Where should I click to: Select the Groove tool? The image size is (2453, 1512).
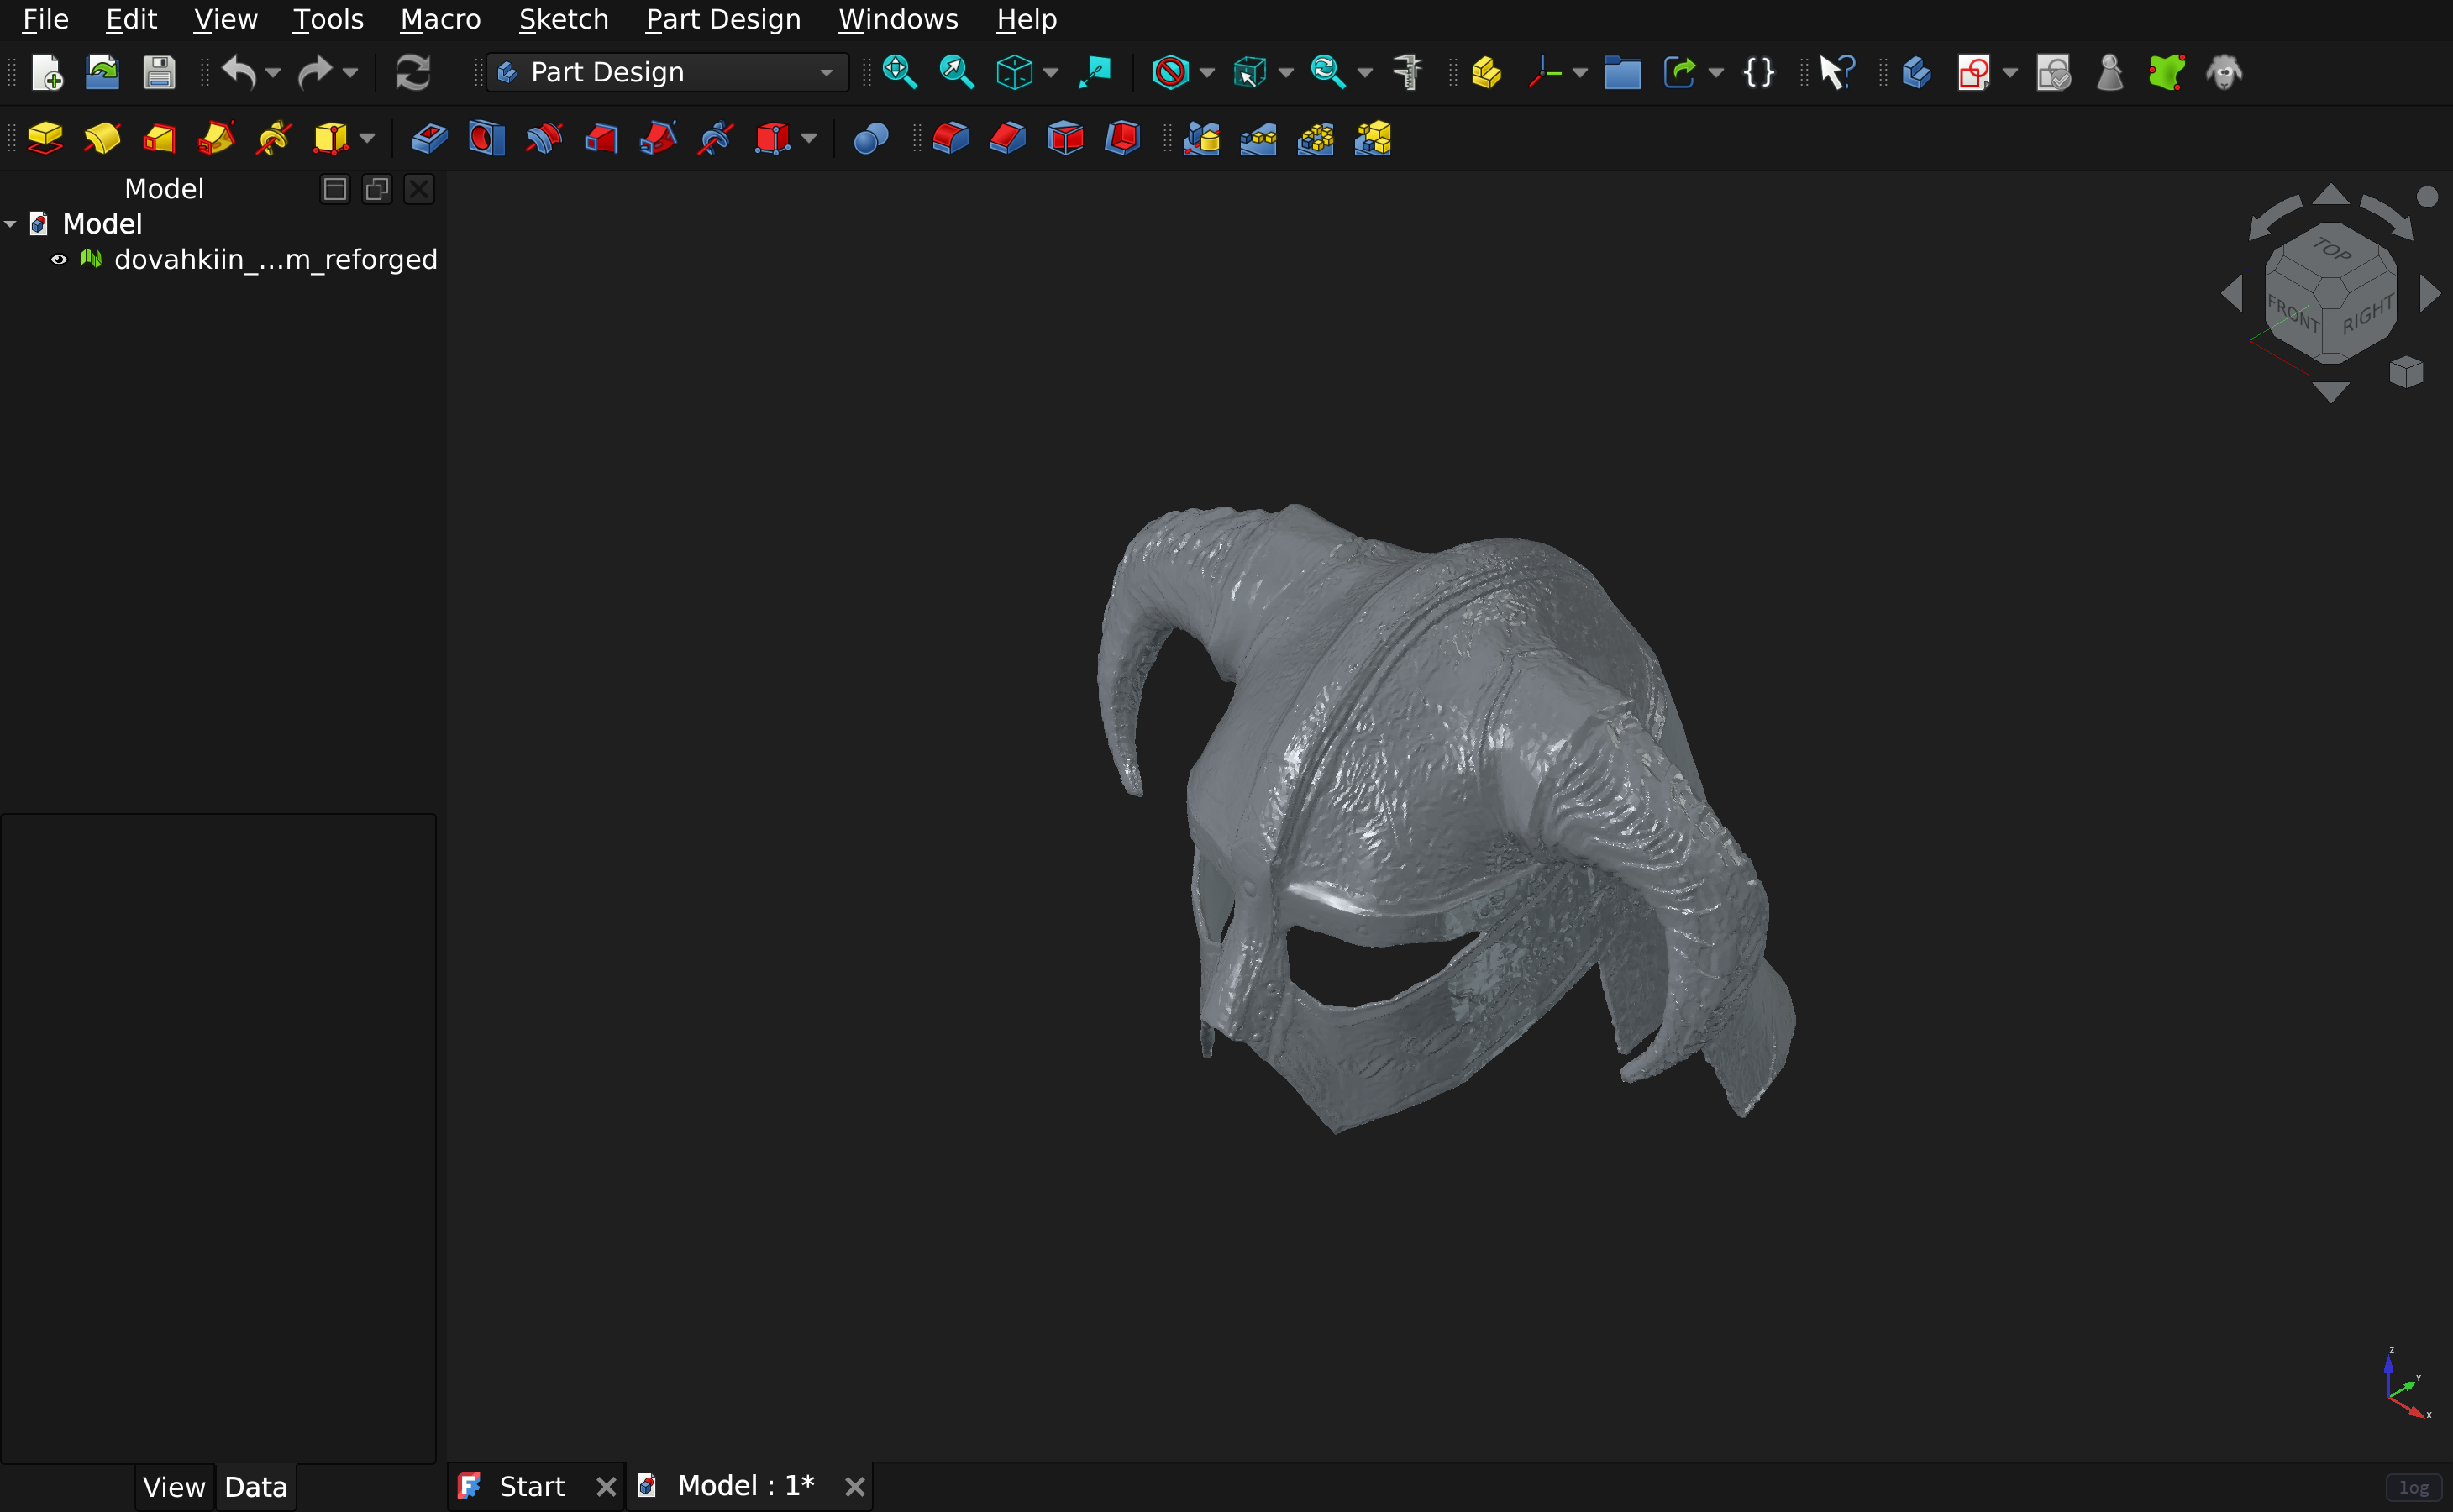point(544,138)
